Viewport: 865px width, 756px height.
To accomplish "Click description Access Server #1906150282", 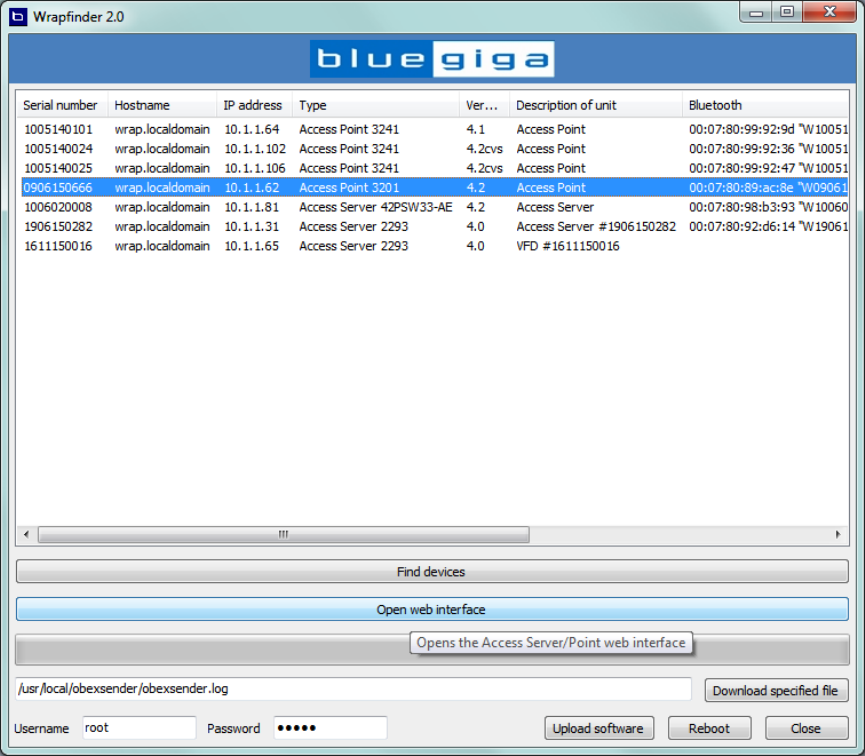I will [x=596, y=227].
